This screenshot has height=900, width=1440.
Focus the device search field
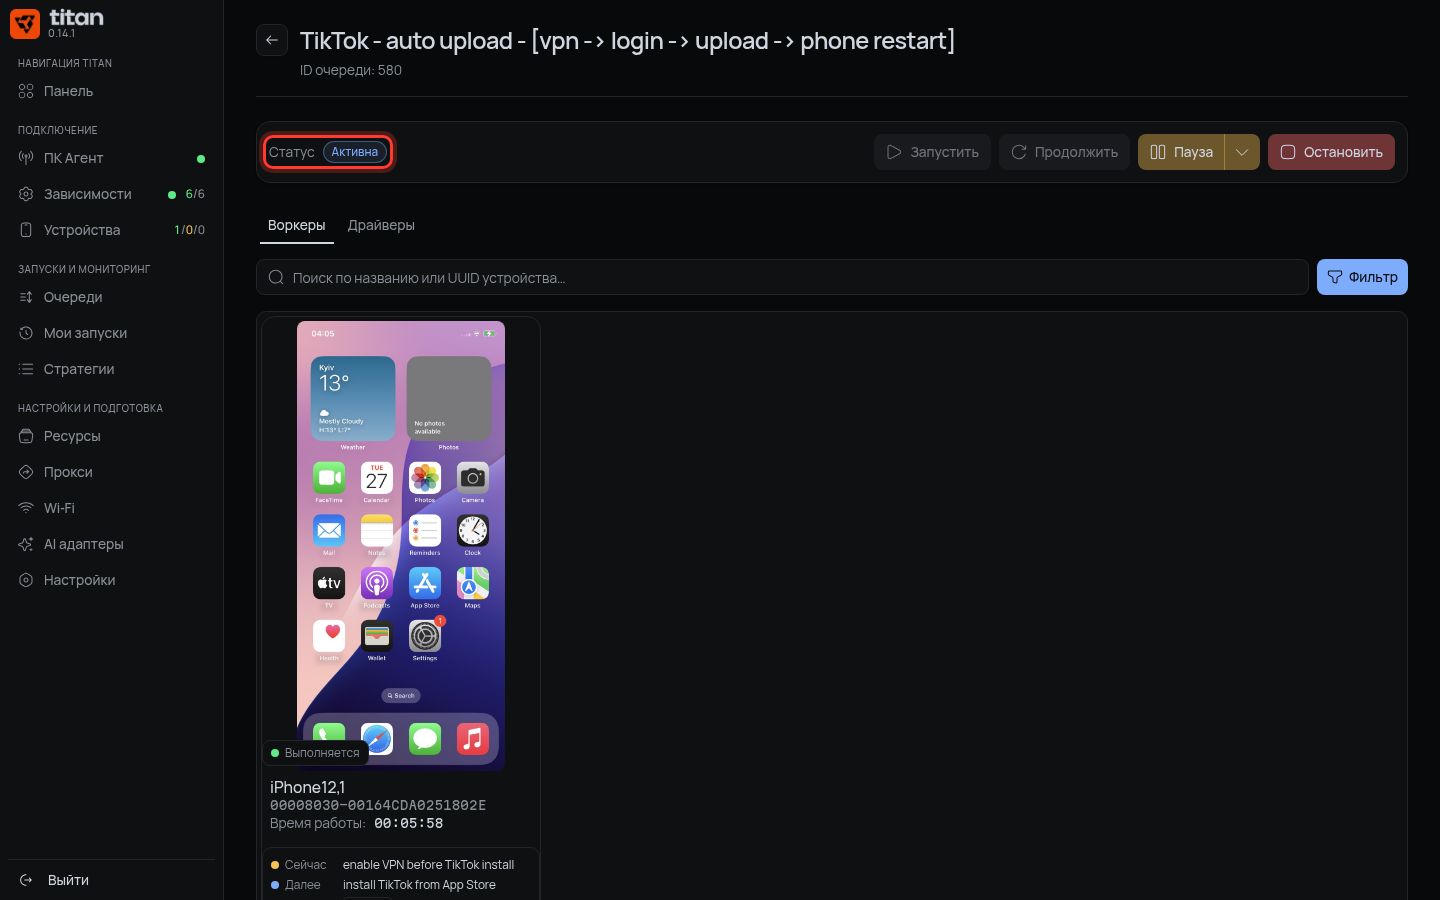(x=782, y=277)
